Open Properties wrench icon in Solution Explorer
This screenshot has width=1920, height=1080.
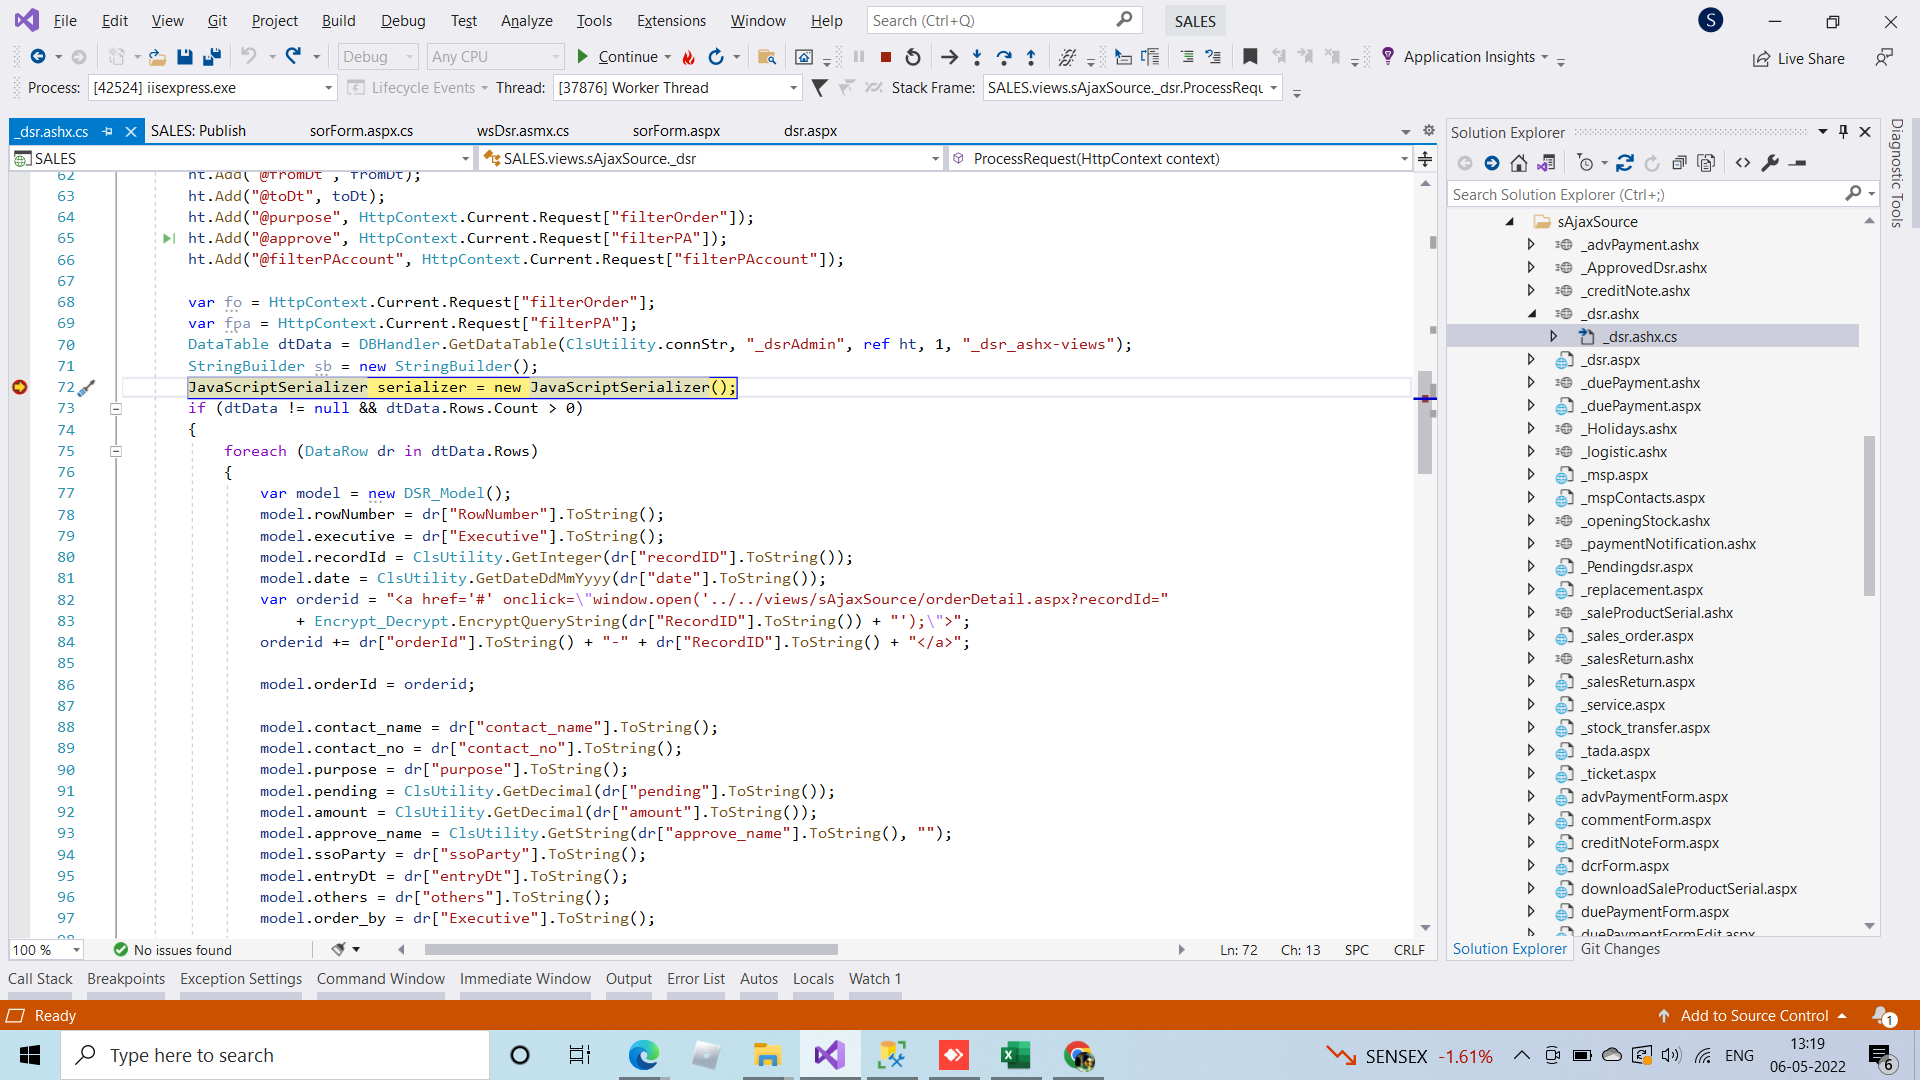click(x=1770, y=163)
